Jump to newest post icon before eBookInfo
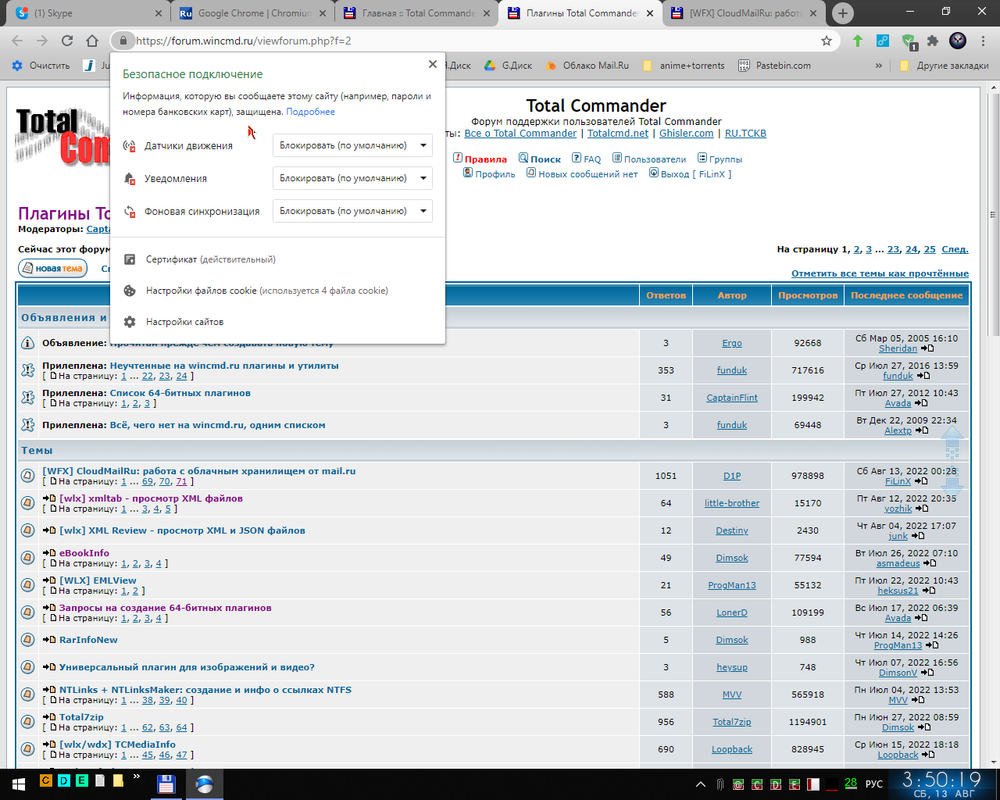This screenshot has width=1000, height=800. point(49,553)
